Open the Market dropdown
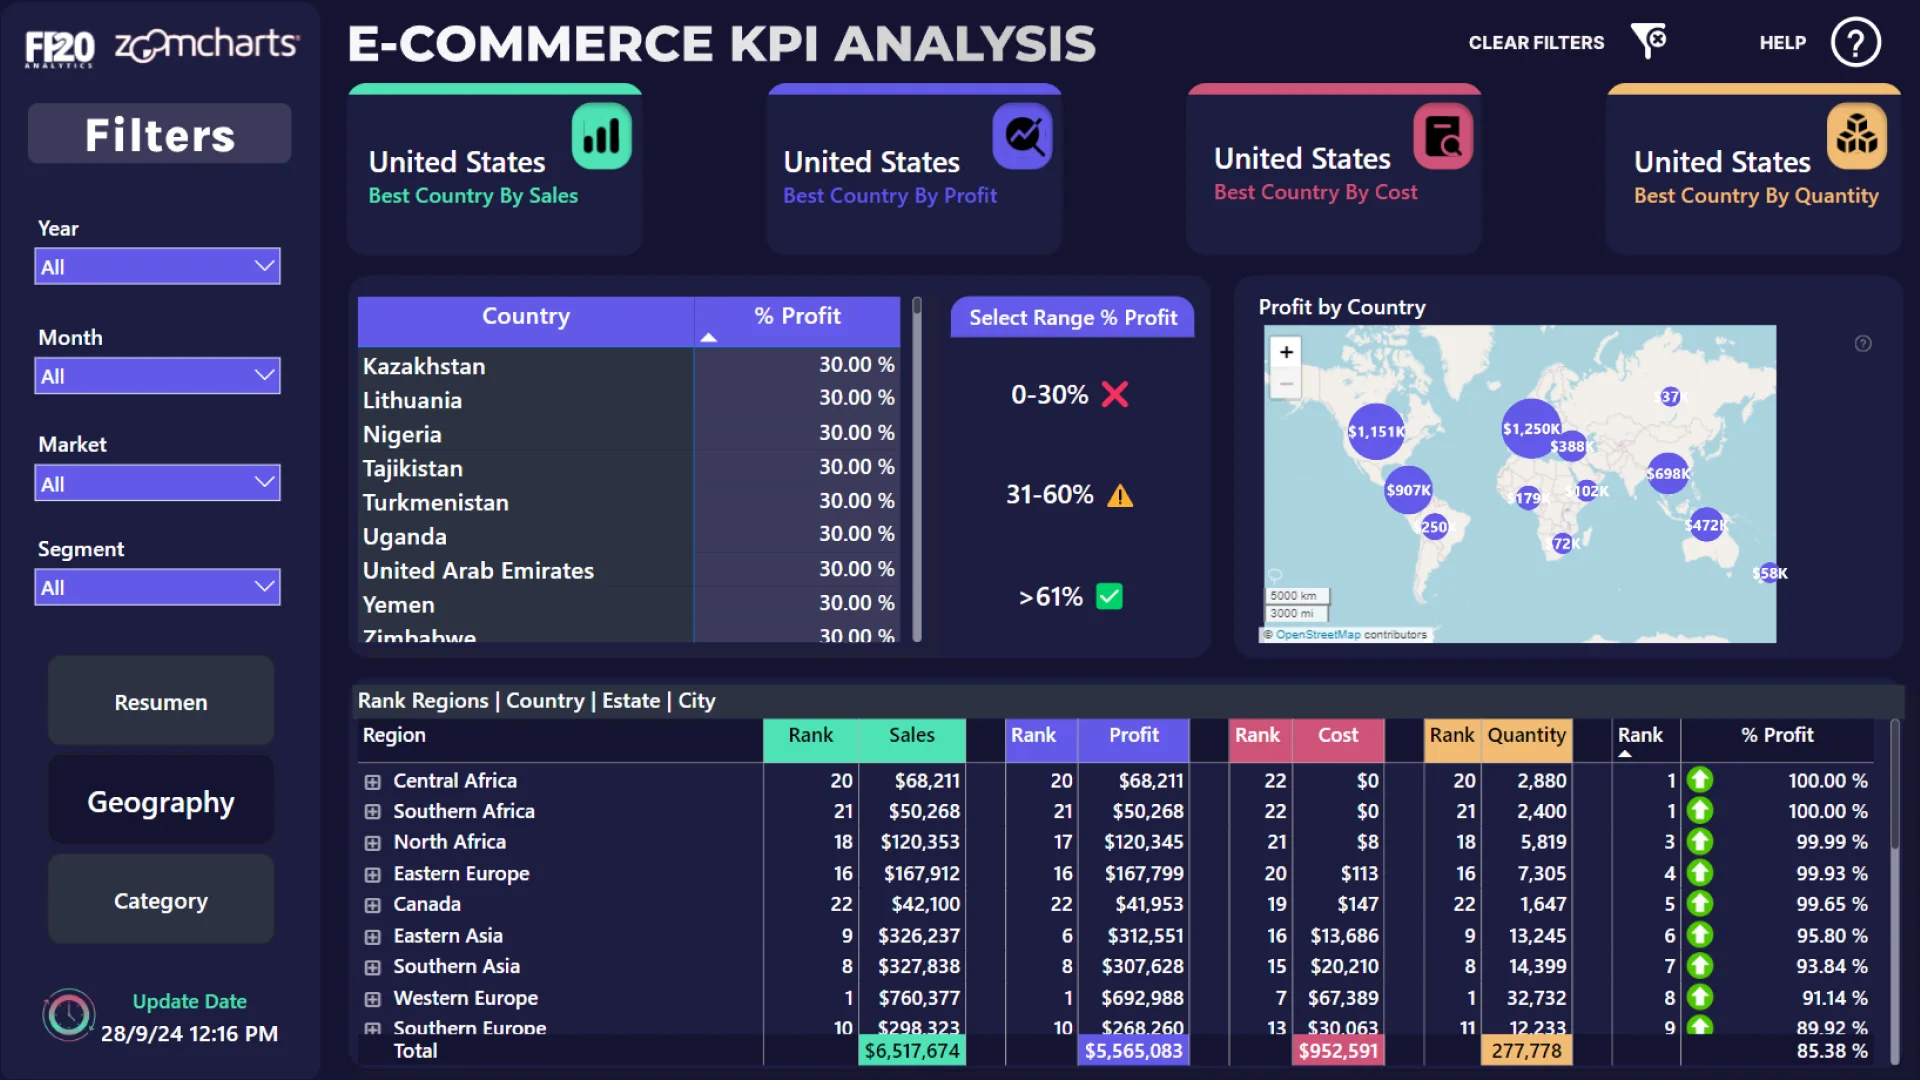Image resolution: width=1920 pixels, height=1080 pixels. (157, 484)
